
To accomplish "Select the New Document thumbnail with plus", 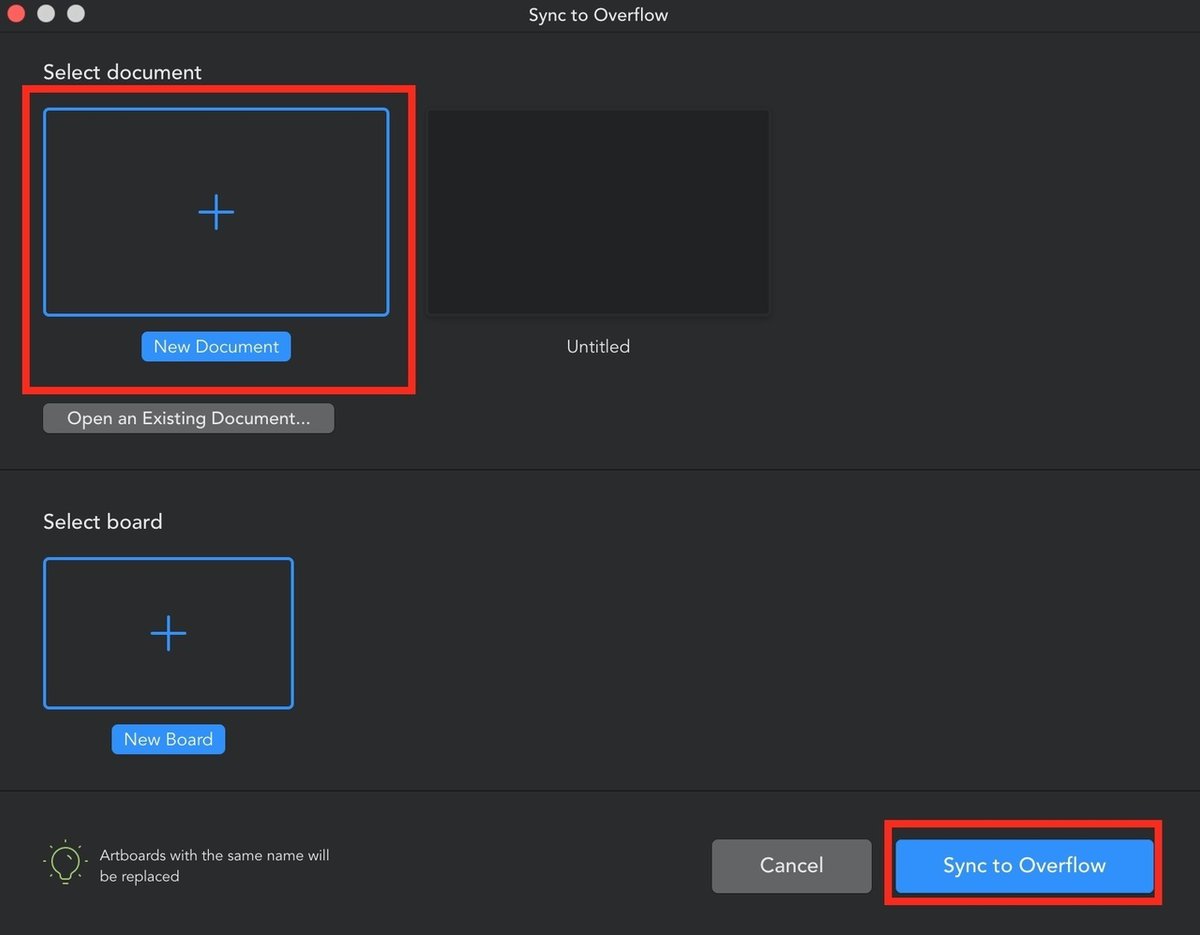I will [216, 212].
